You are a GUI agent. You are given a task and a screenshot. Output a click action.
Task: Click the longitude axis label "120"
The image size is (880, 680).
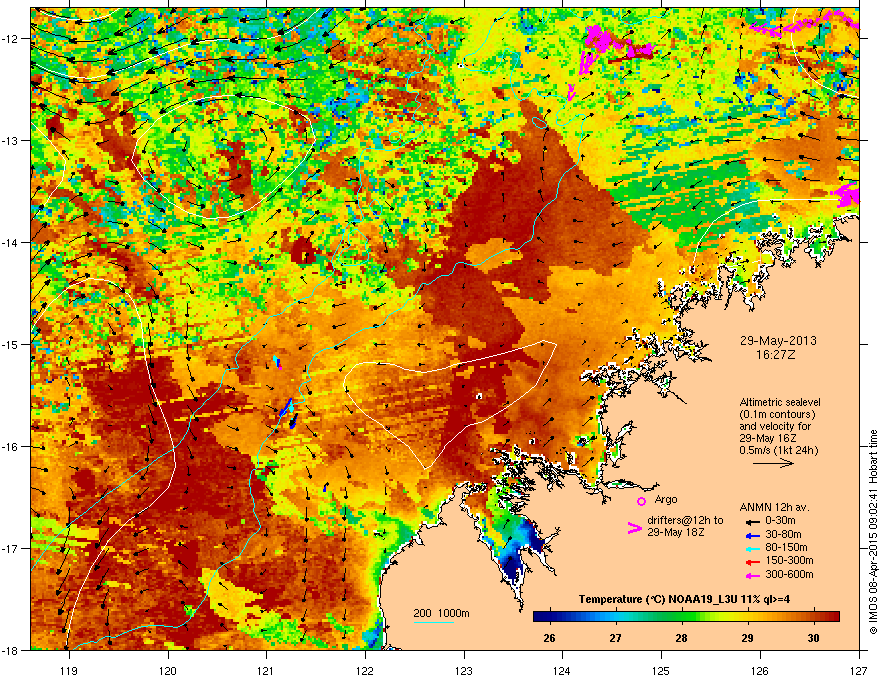coord(168,670)
